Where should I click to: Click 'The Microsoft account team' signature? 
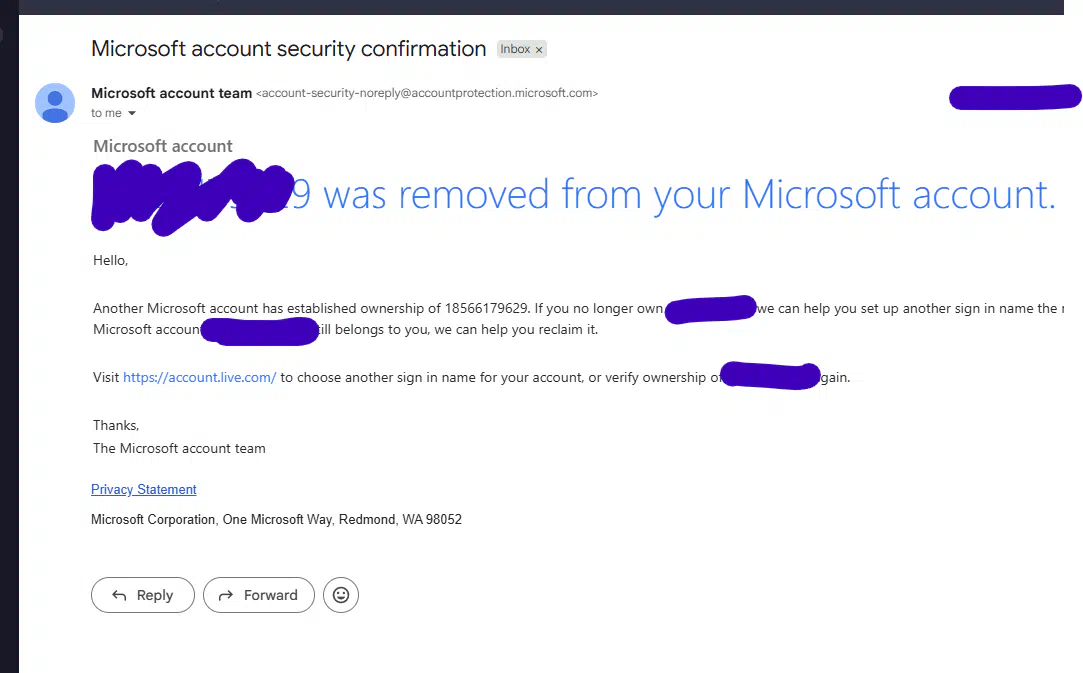point(180,448)
